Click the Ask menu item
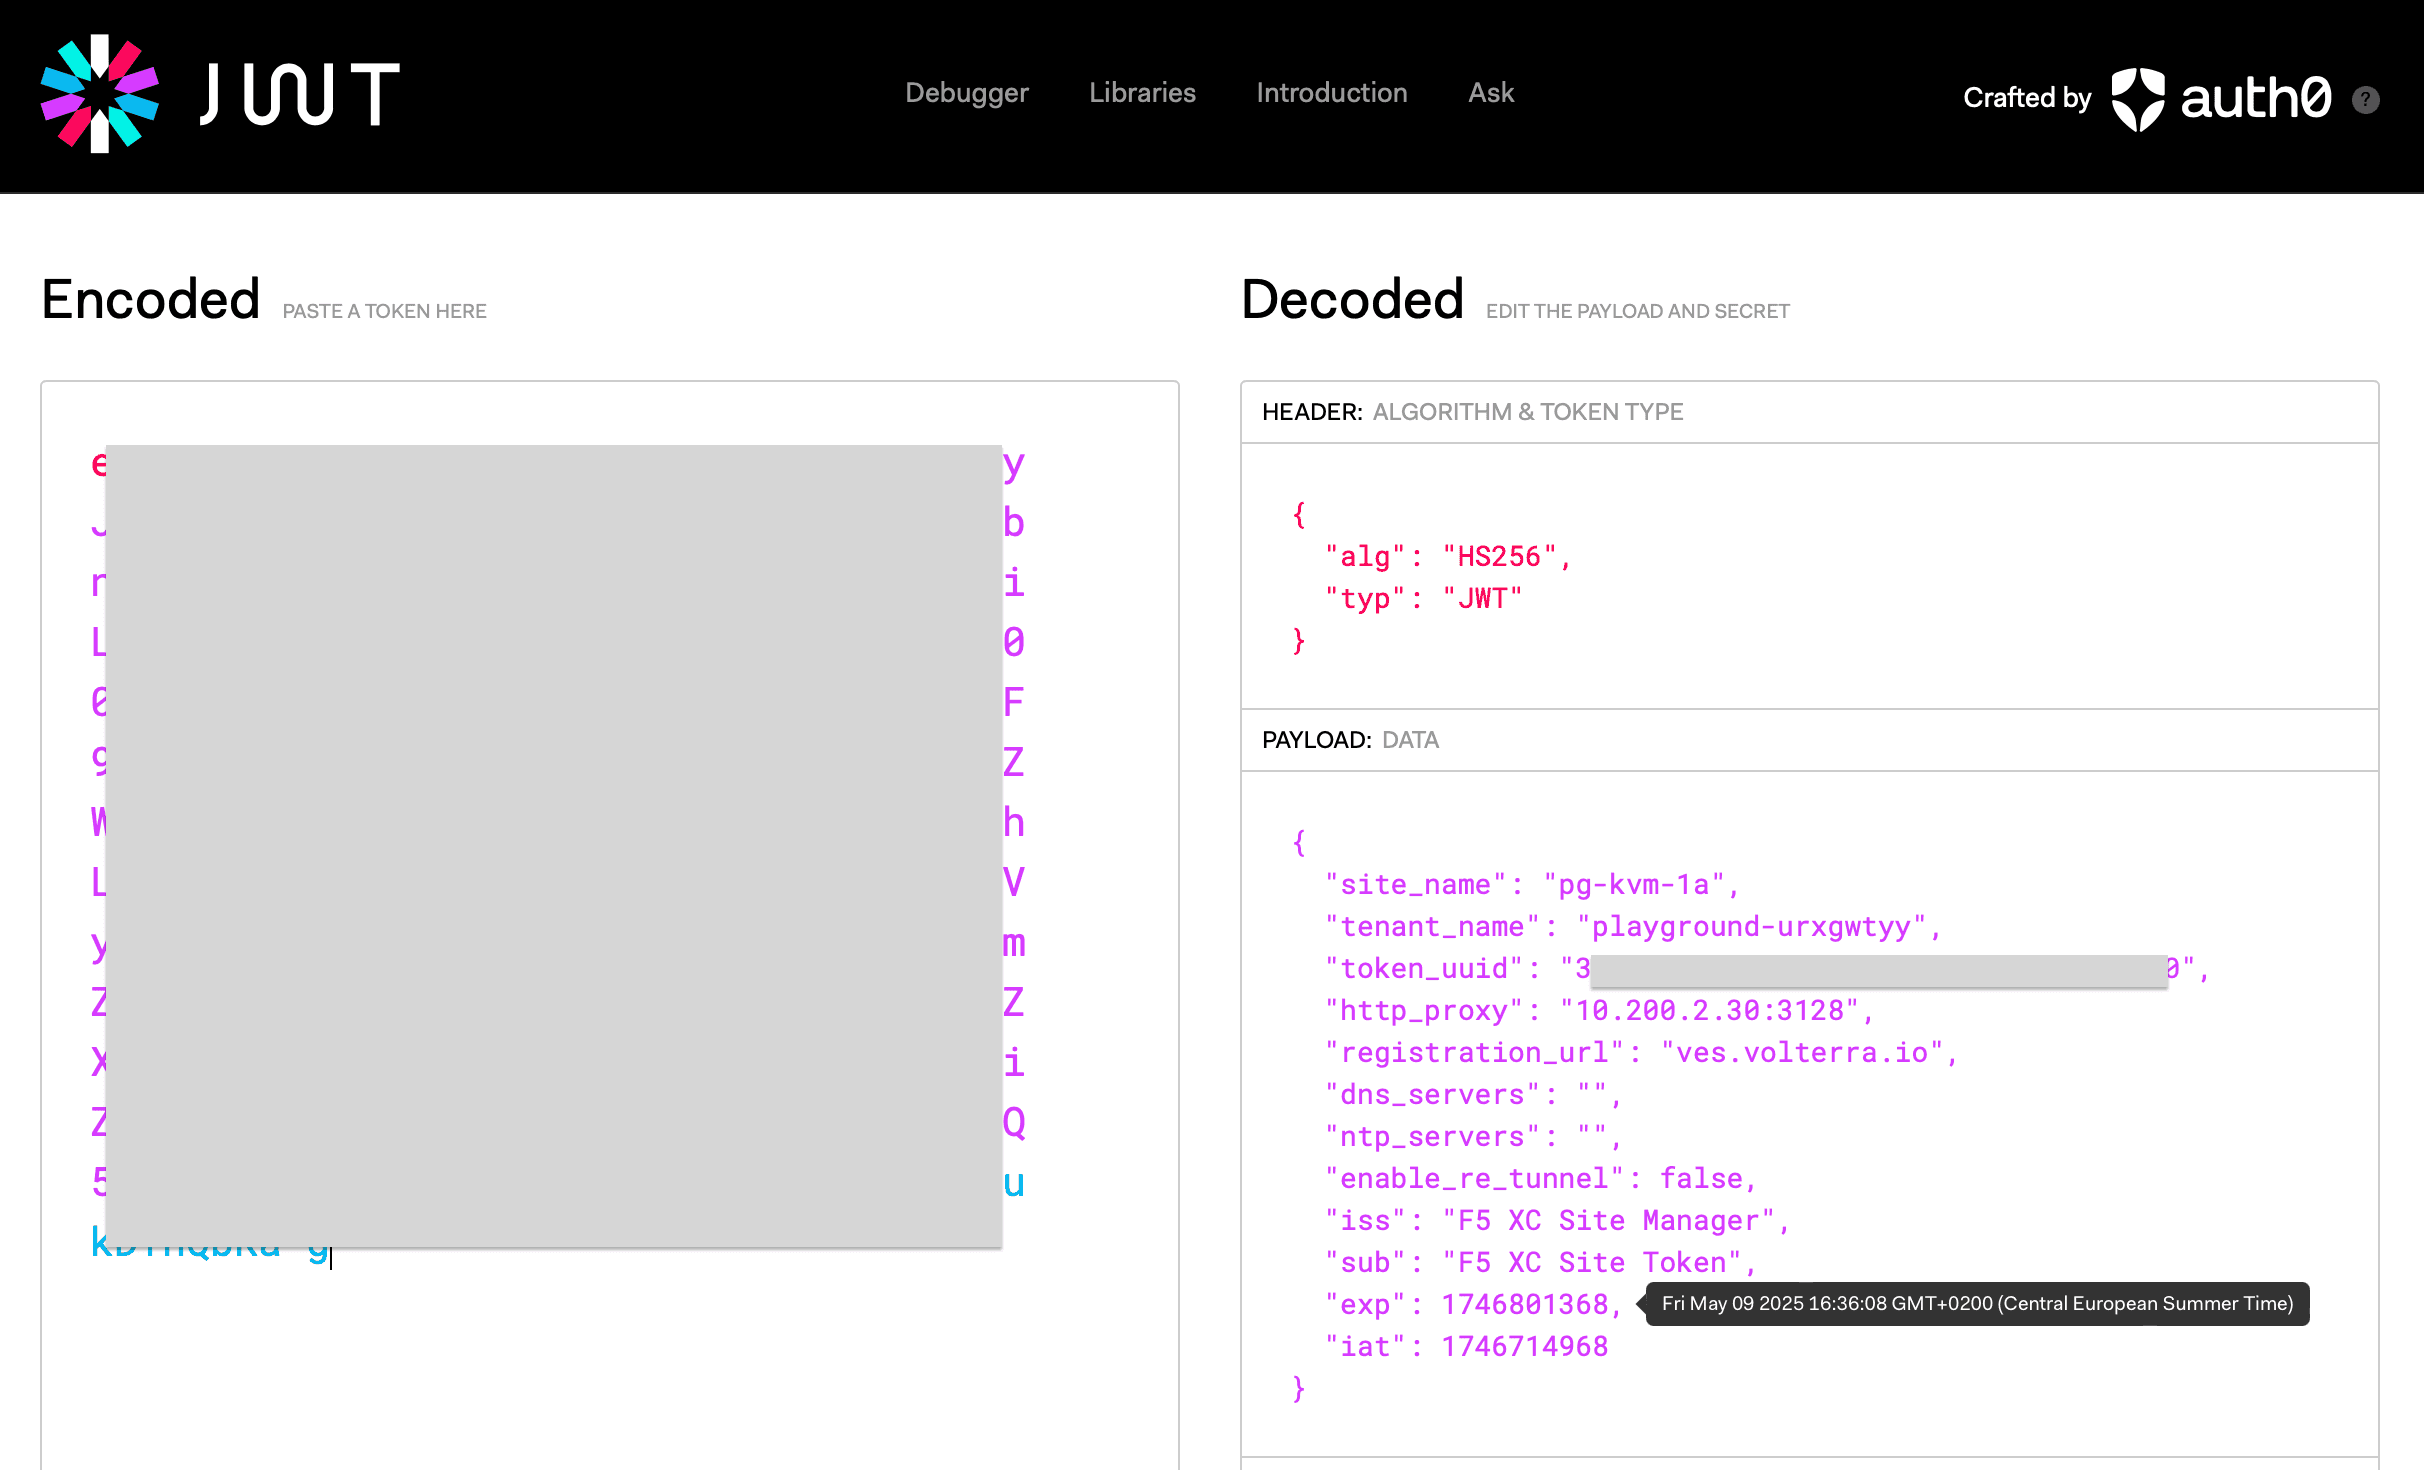Viewport: 2424px width, 1470px height. coord(1491,93)
